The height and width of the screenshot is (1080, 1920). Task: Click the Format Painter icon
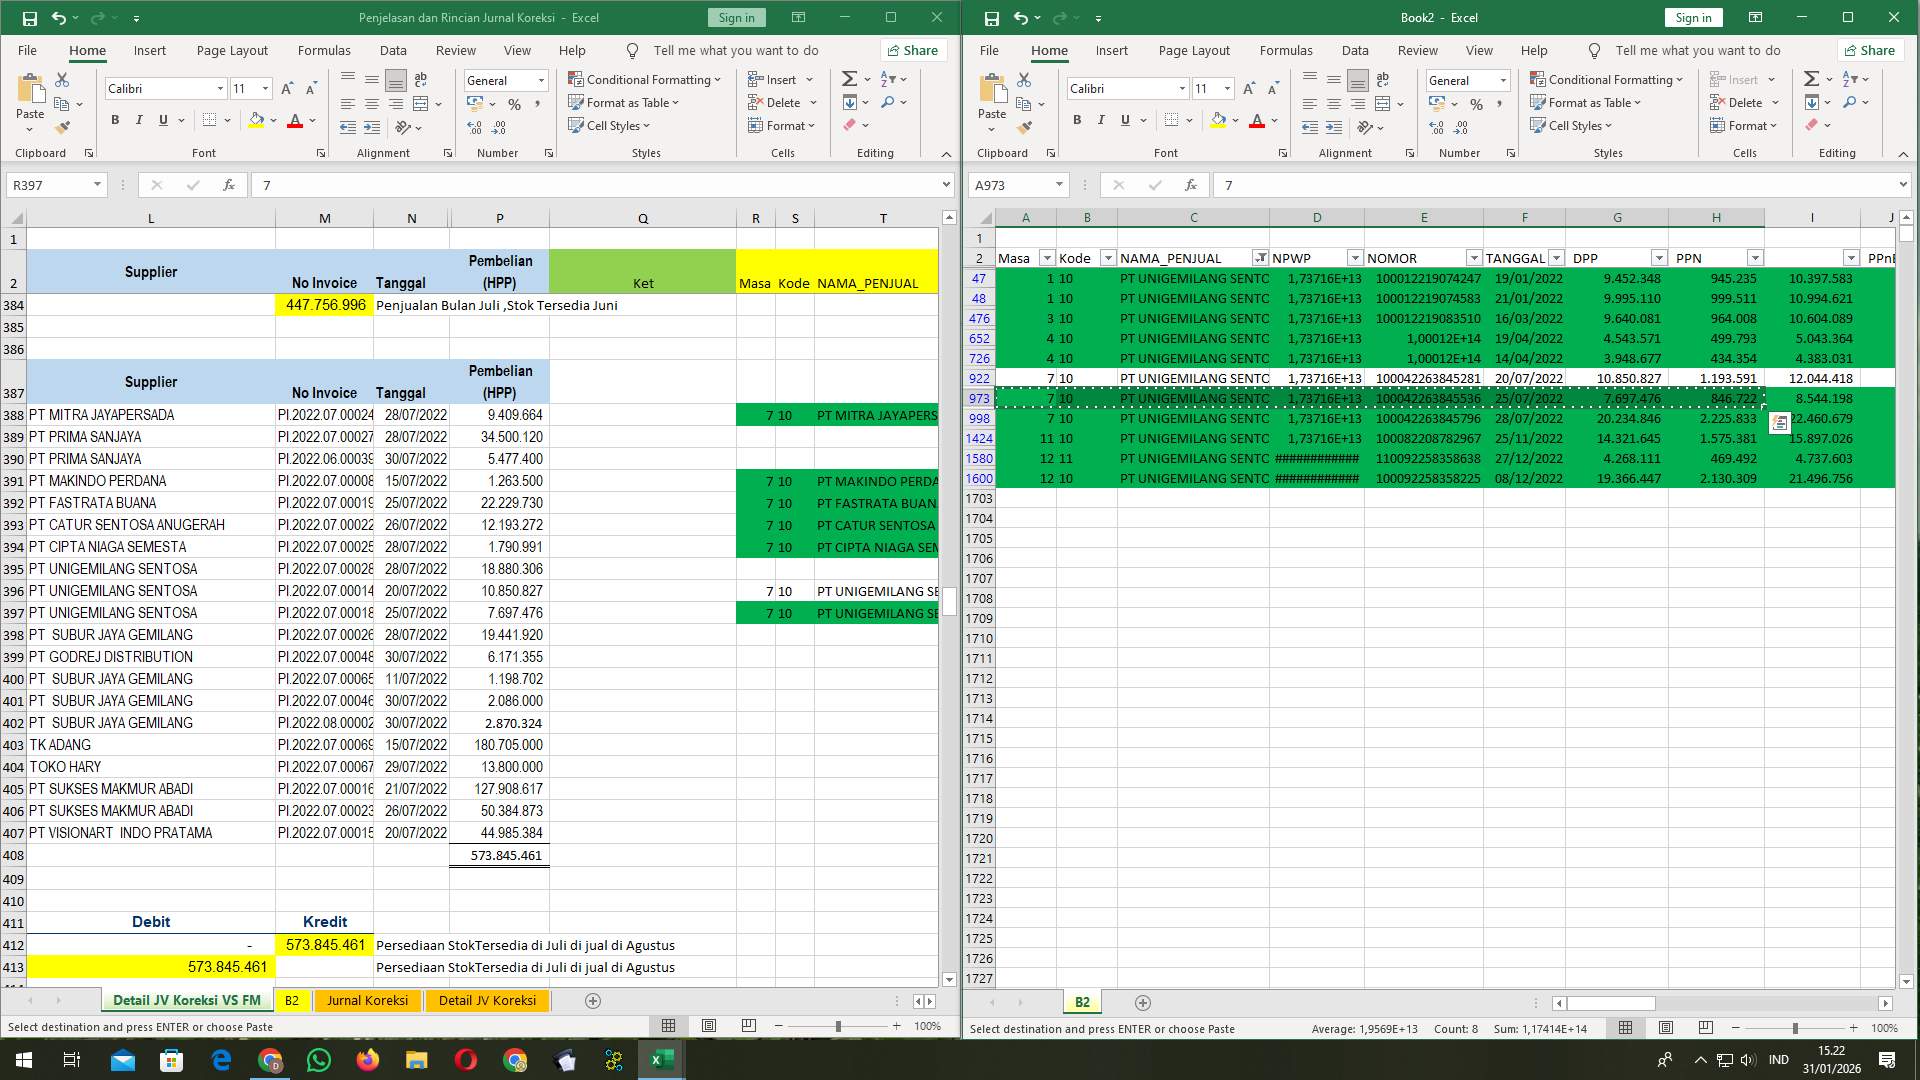click(63, 126)
